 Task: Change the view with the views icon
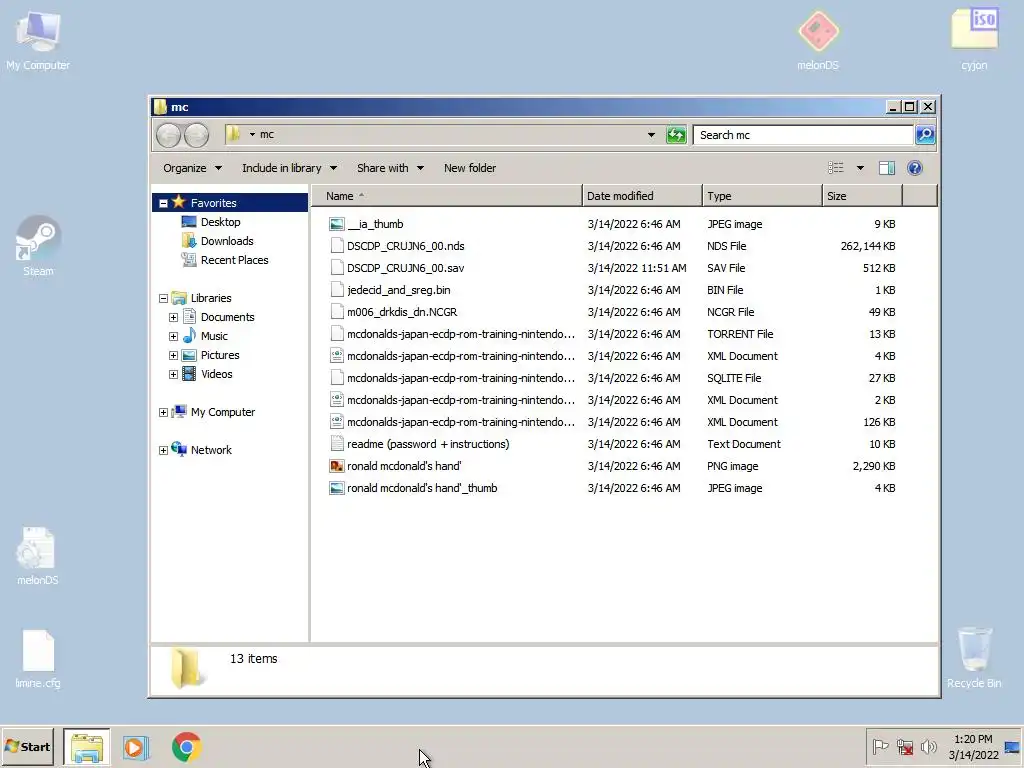pyautogui.click(x=835, y=168)
